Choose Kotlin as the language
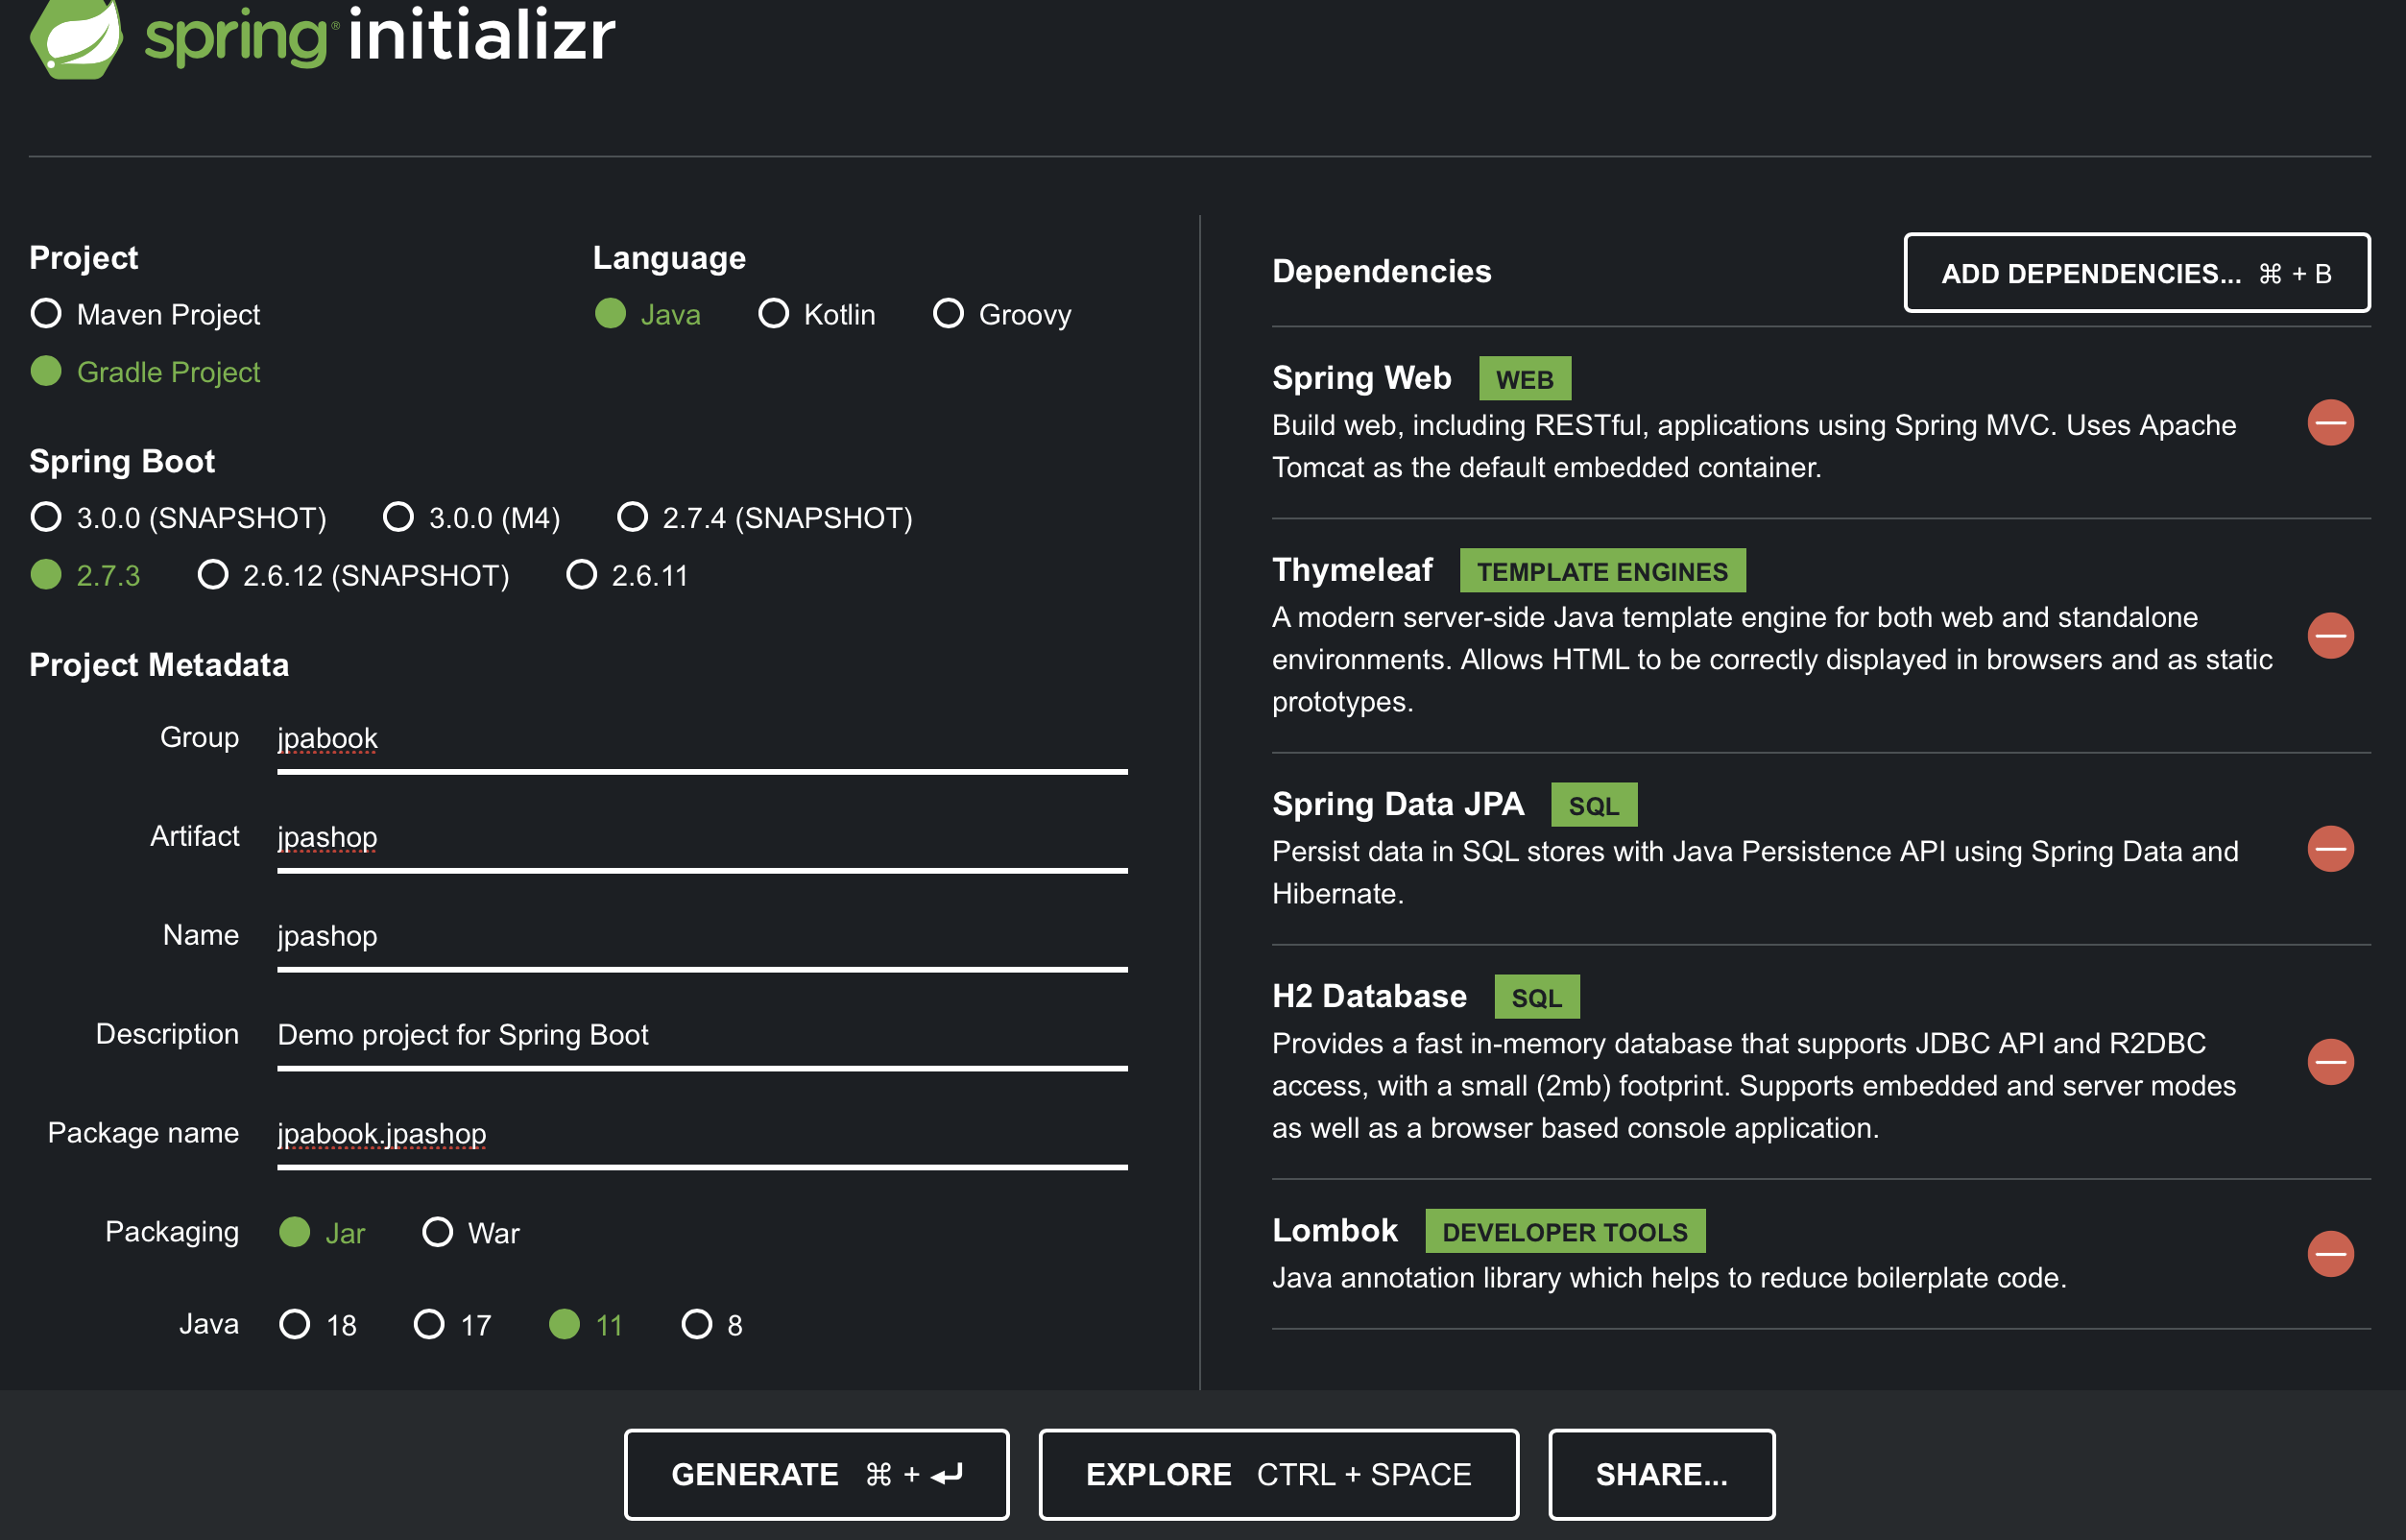The height and width of the screenshot is (1540, 2406). 773,314
